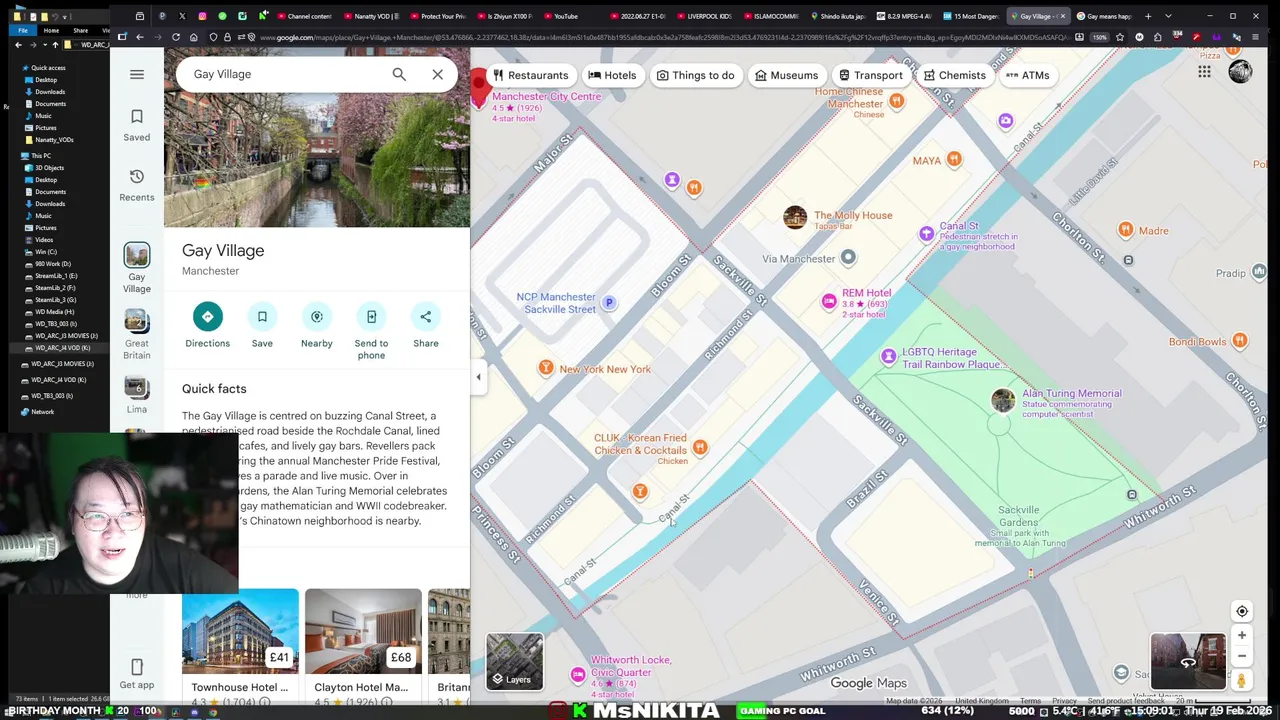Click Get app in sidebar
Viewport: 1280px width, 720px height.
(x=137, y=674)
